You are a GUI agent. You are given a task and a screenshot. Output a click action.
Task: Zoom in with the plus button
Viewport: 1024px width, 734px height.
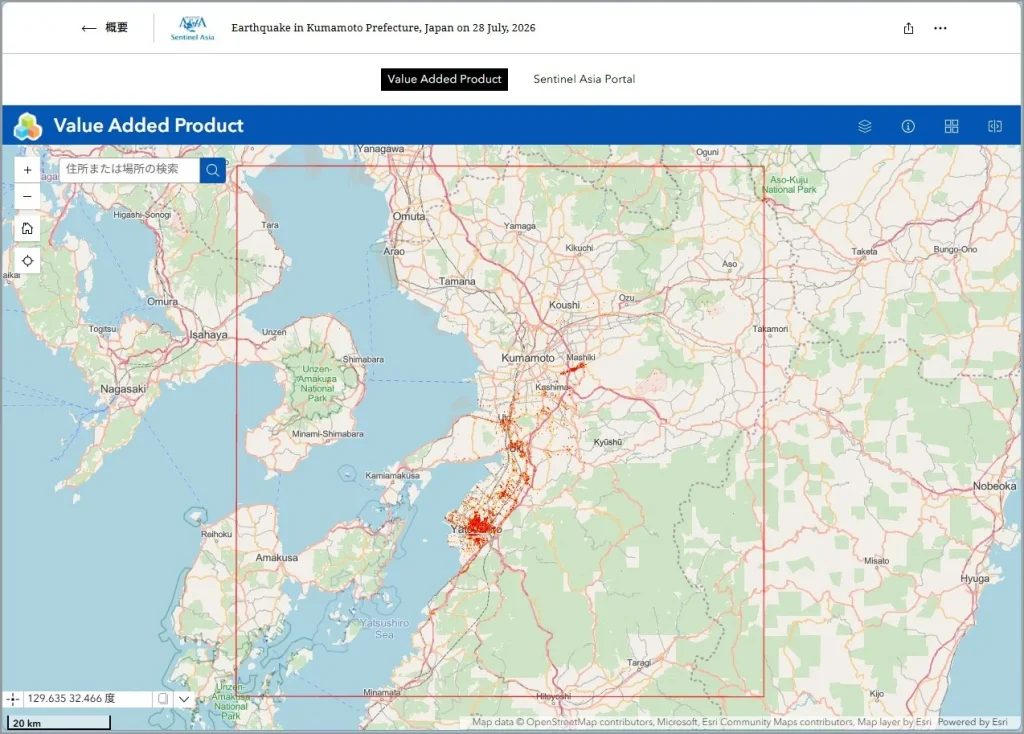click(x=27, y=170)
